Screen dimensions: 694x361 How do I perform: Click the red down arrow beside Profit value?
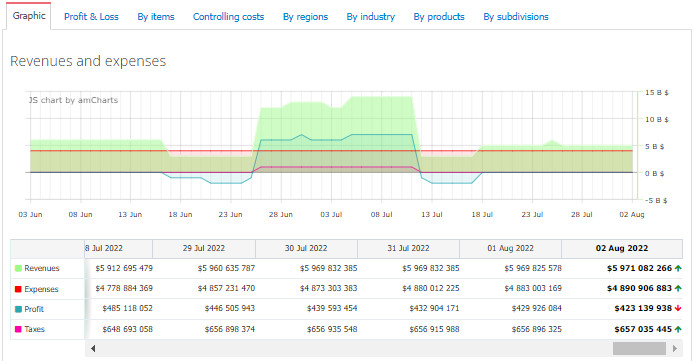click(678, 308)
